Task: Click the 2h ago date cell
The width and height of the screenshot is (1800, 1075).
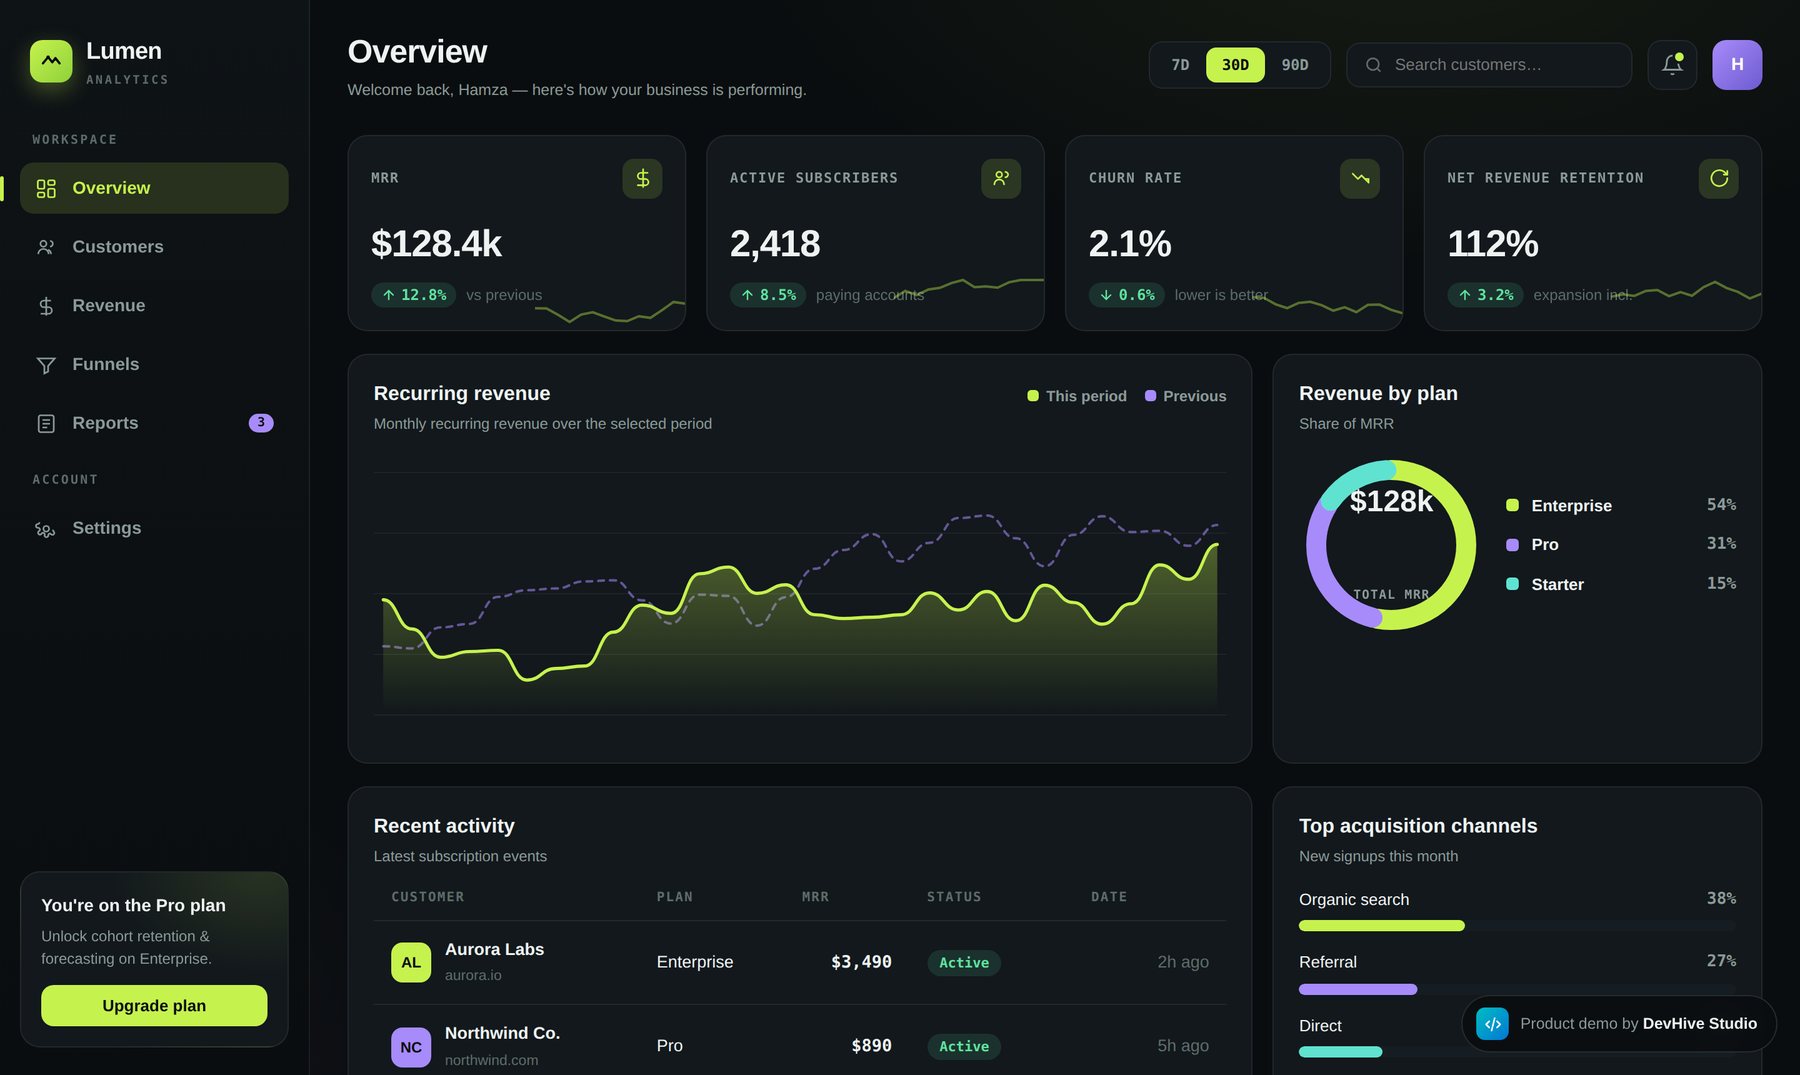Action: coord(1183,962)
